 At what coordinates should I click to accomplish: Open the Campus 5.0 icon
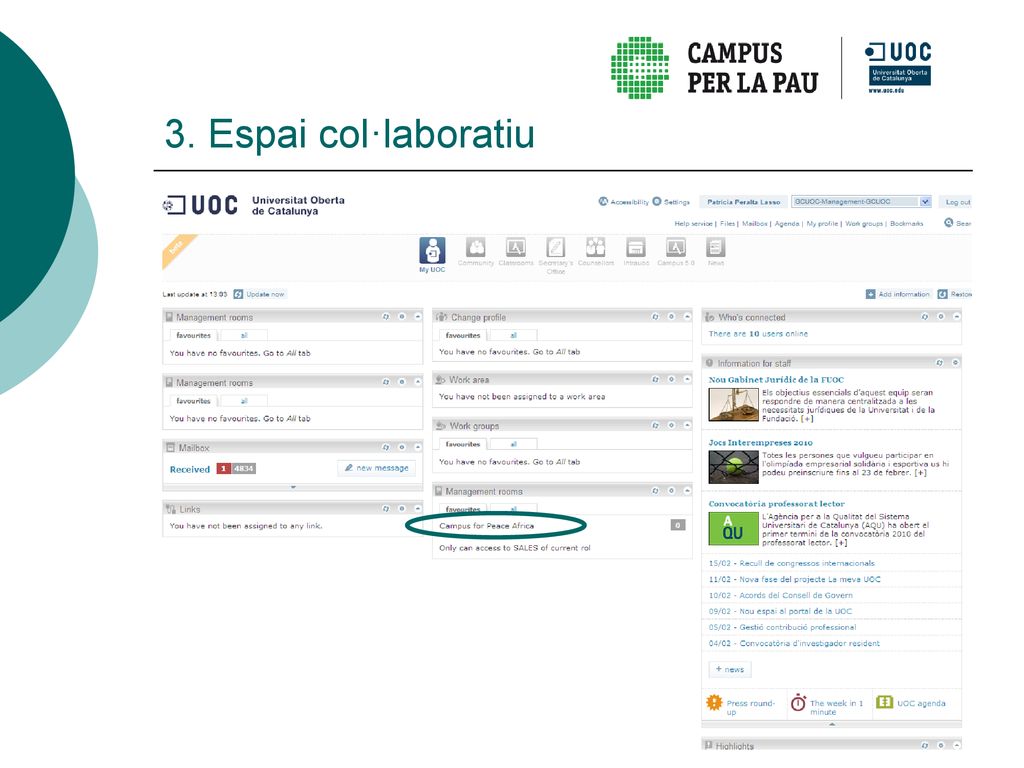pos(675,248)
